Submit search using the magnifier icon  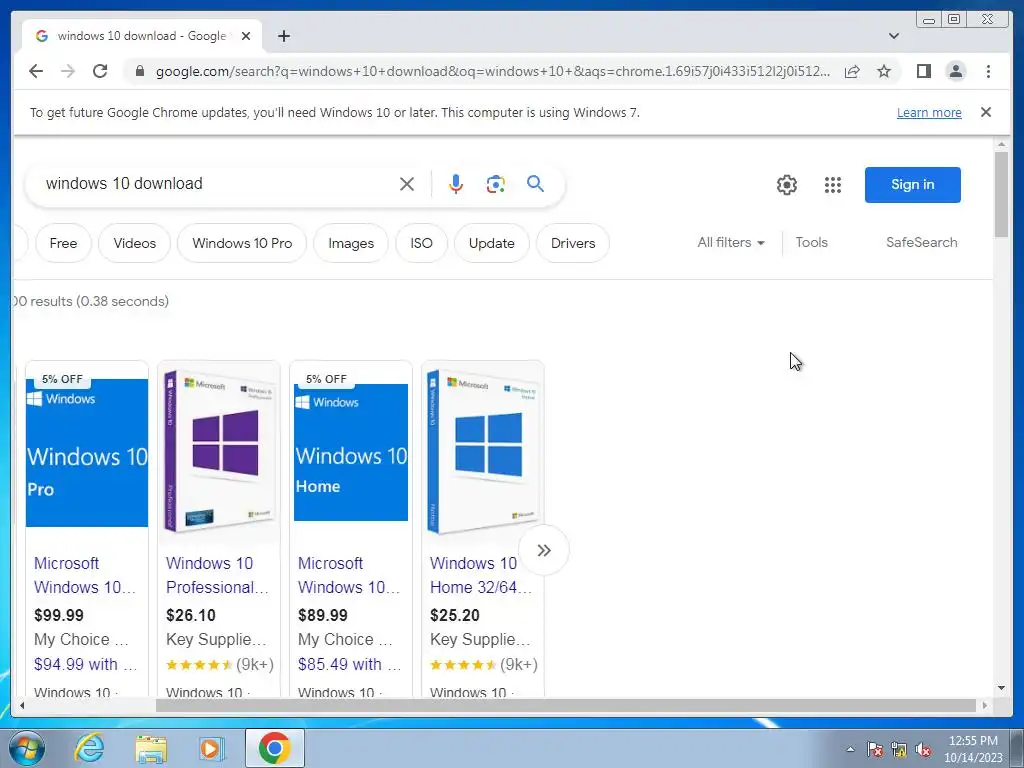pyautogui.click(x=535, y=184)
